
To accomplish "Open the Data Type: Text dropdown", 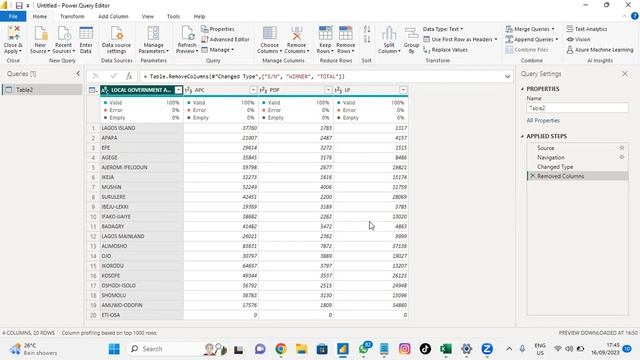I will tap(443, 29).
